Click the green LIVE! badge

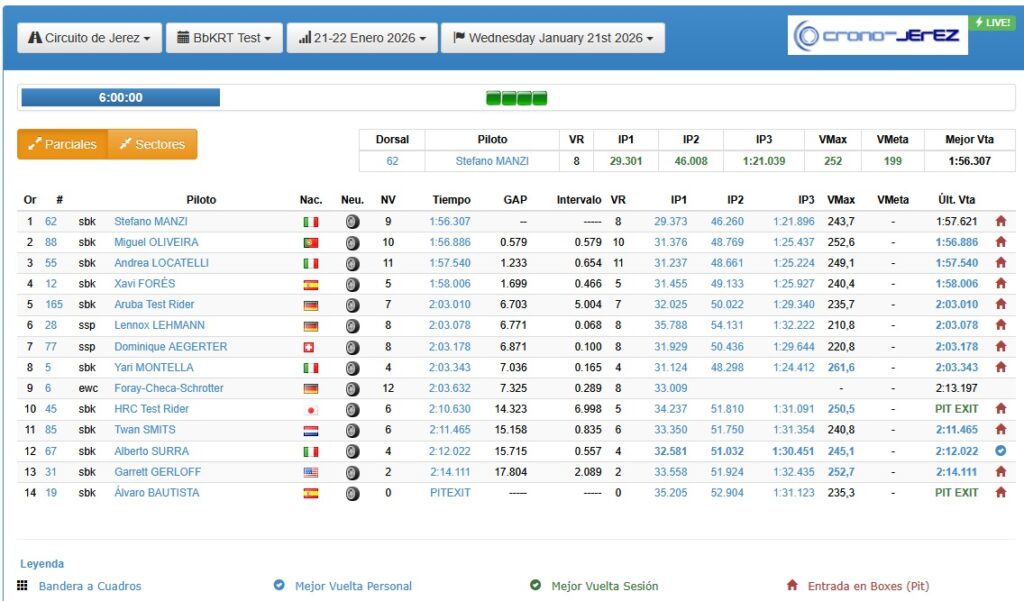coord(993,23)
